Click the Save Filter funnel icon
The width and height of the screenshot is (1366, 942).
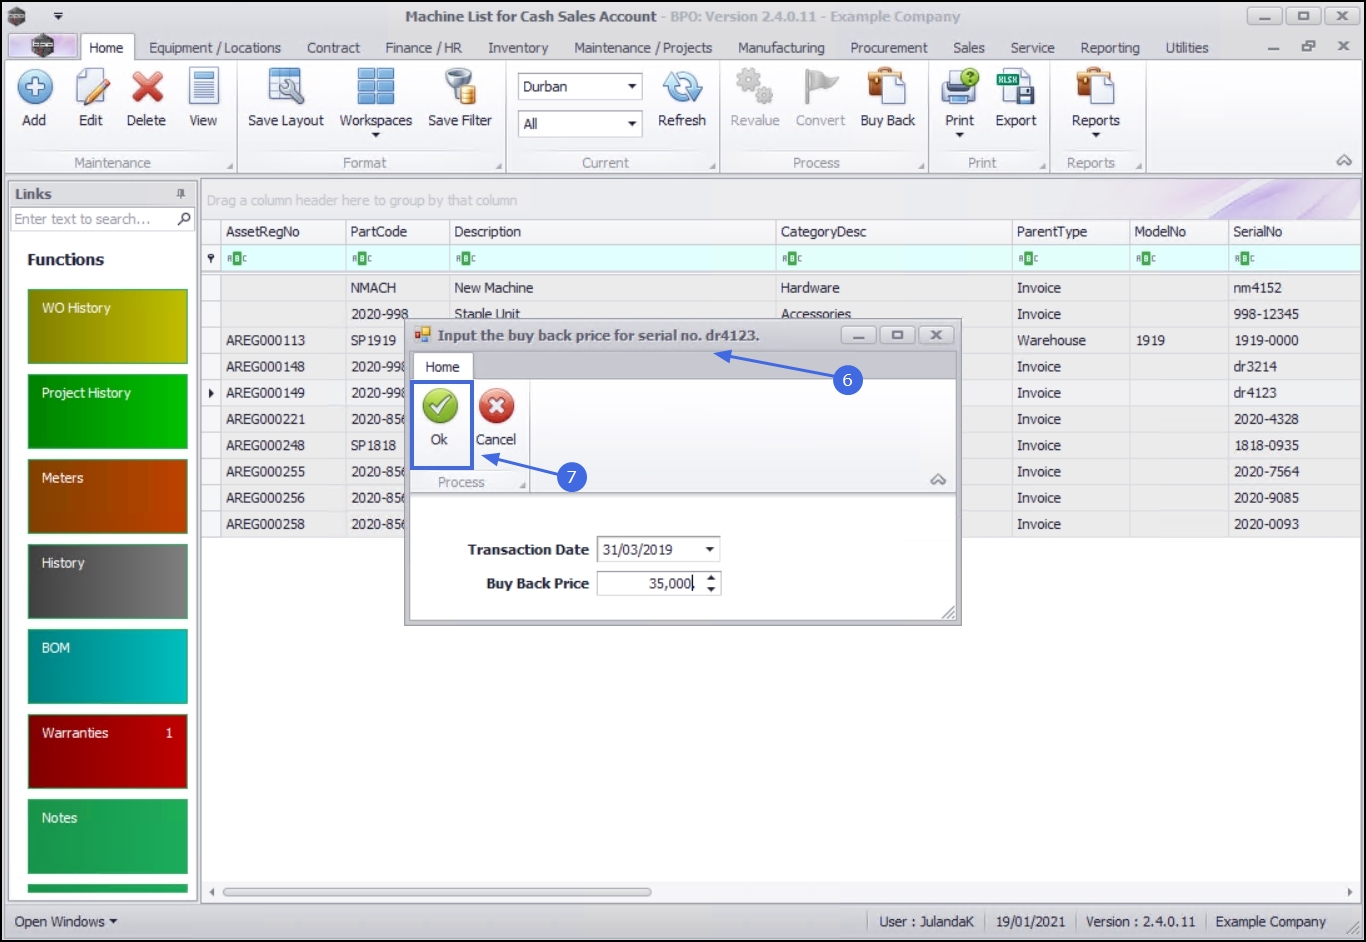(x=460, y=88)
